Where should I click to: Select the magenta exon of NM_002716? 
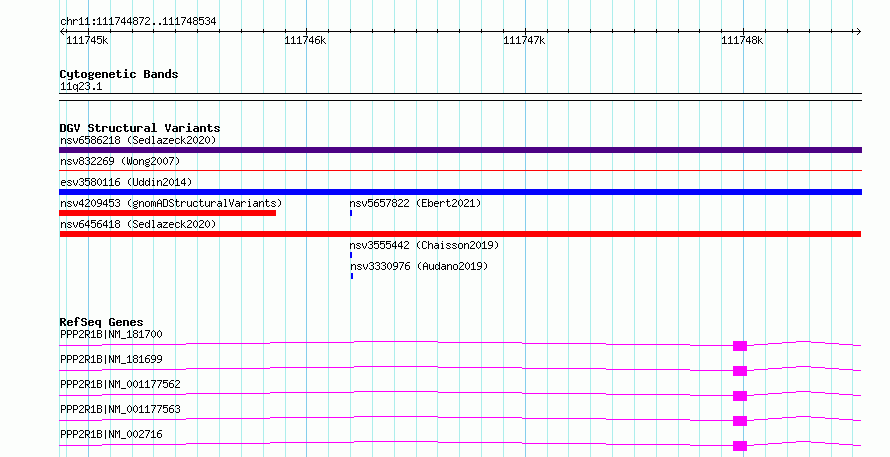pyautogui.click(x=740, y=446)
